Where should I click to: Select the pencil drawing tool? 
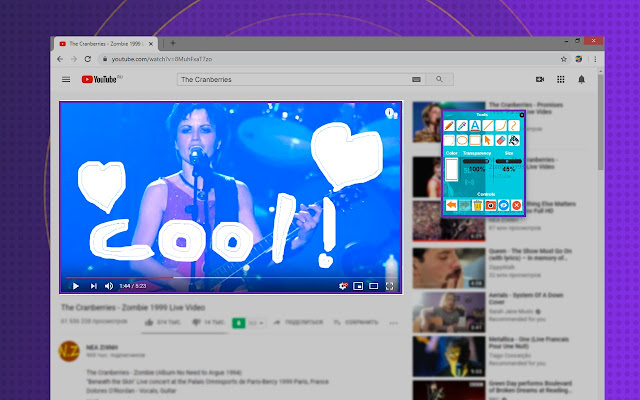pyautogui.click(x=449, y=126)
